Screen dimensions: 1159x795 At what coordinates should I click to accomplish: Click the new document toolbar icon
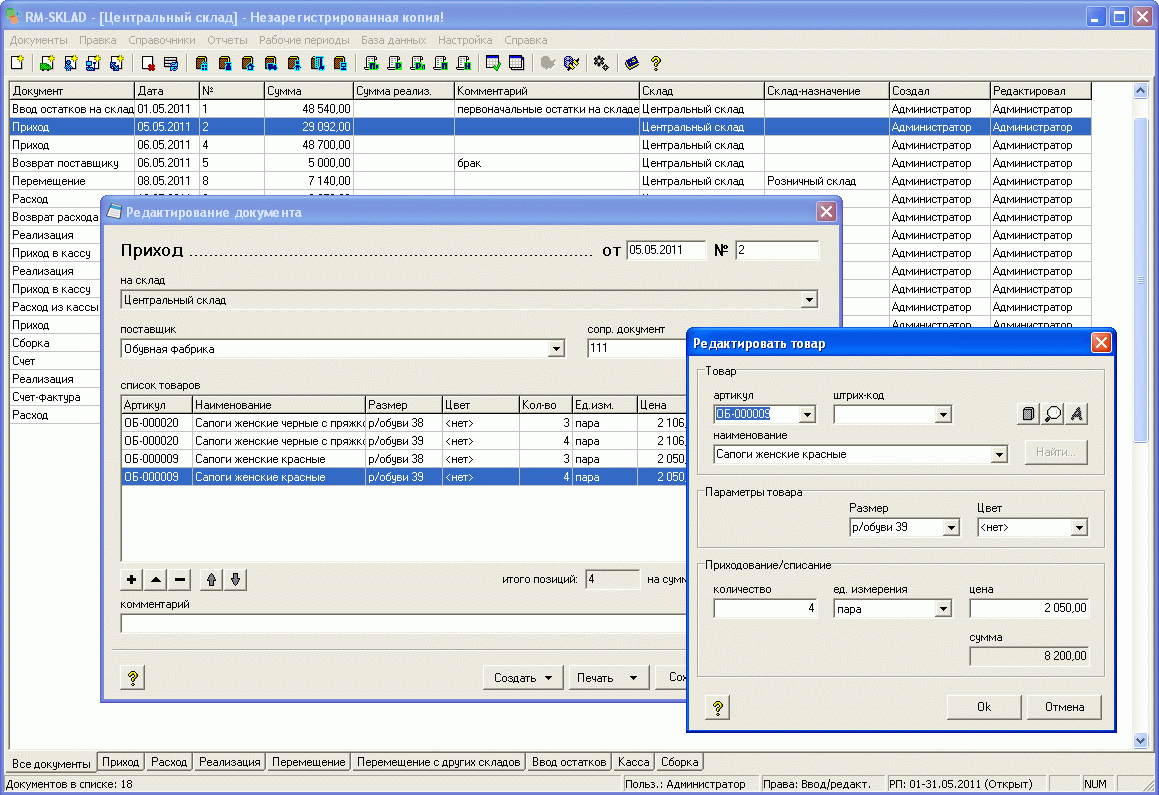pos(17,63)
